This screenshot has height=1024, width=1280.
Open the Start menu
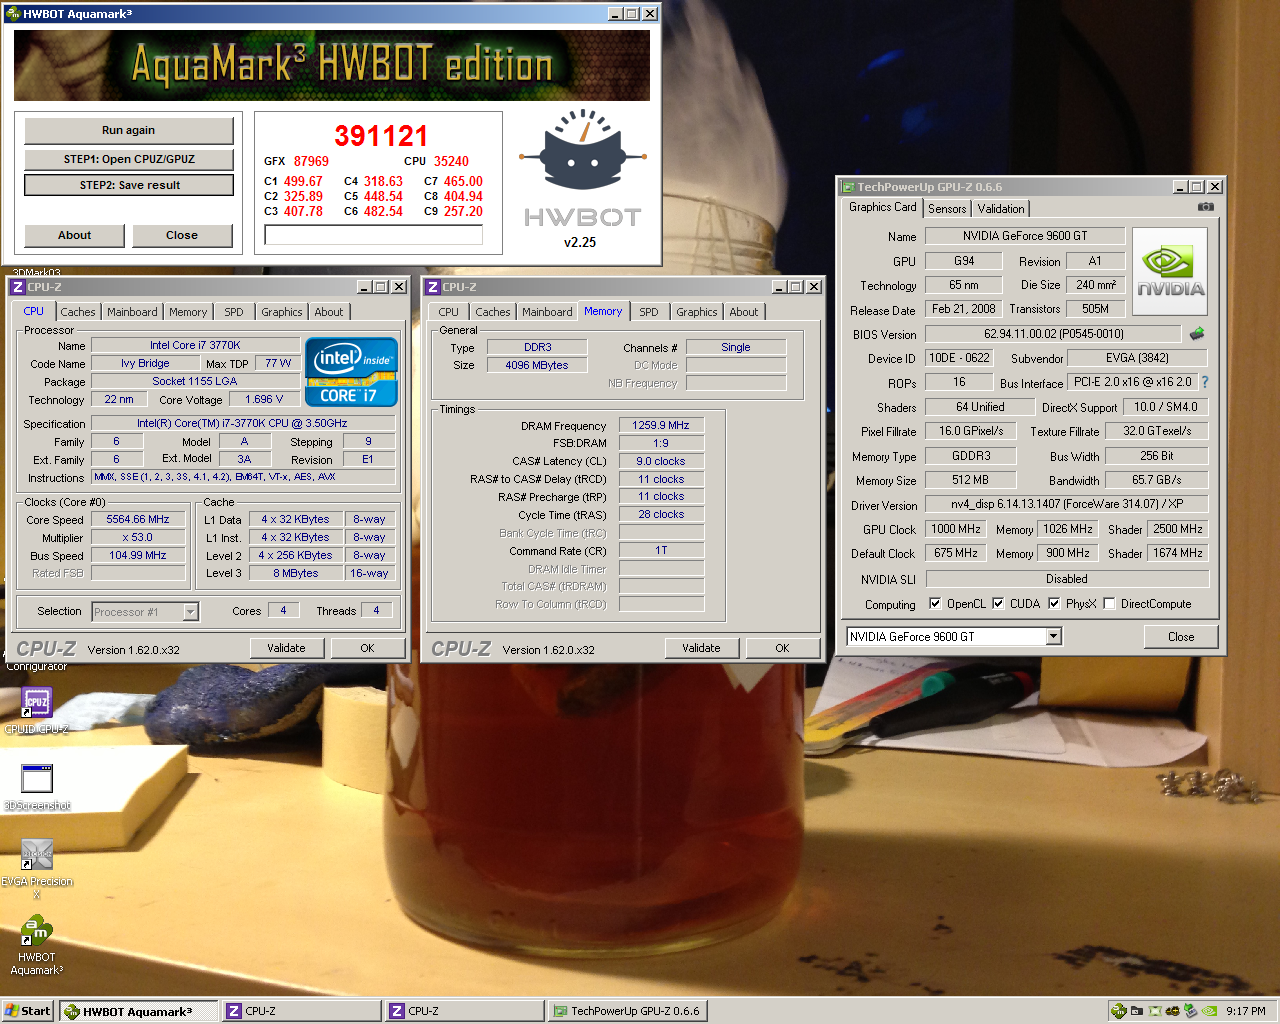coord(28,1011)
